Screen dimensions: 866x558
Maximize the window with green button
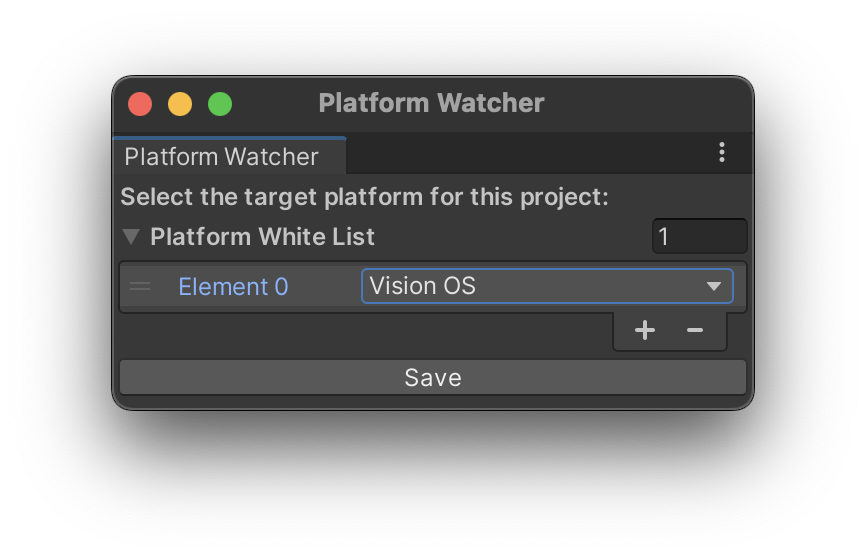click(x=220, y=103)
